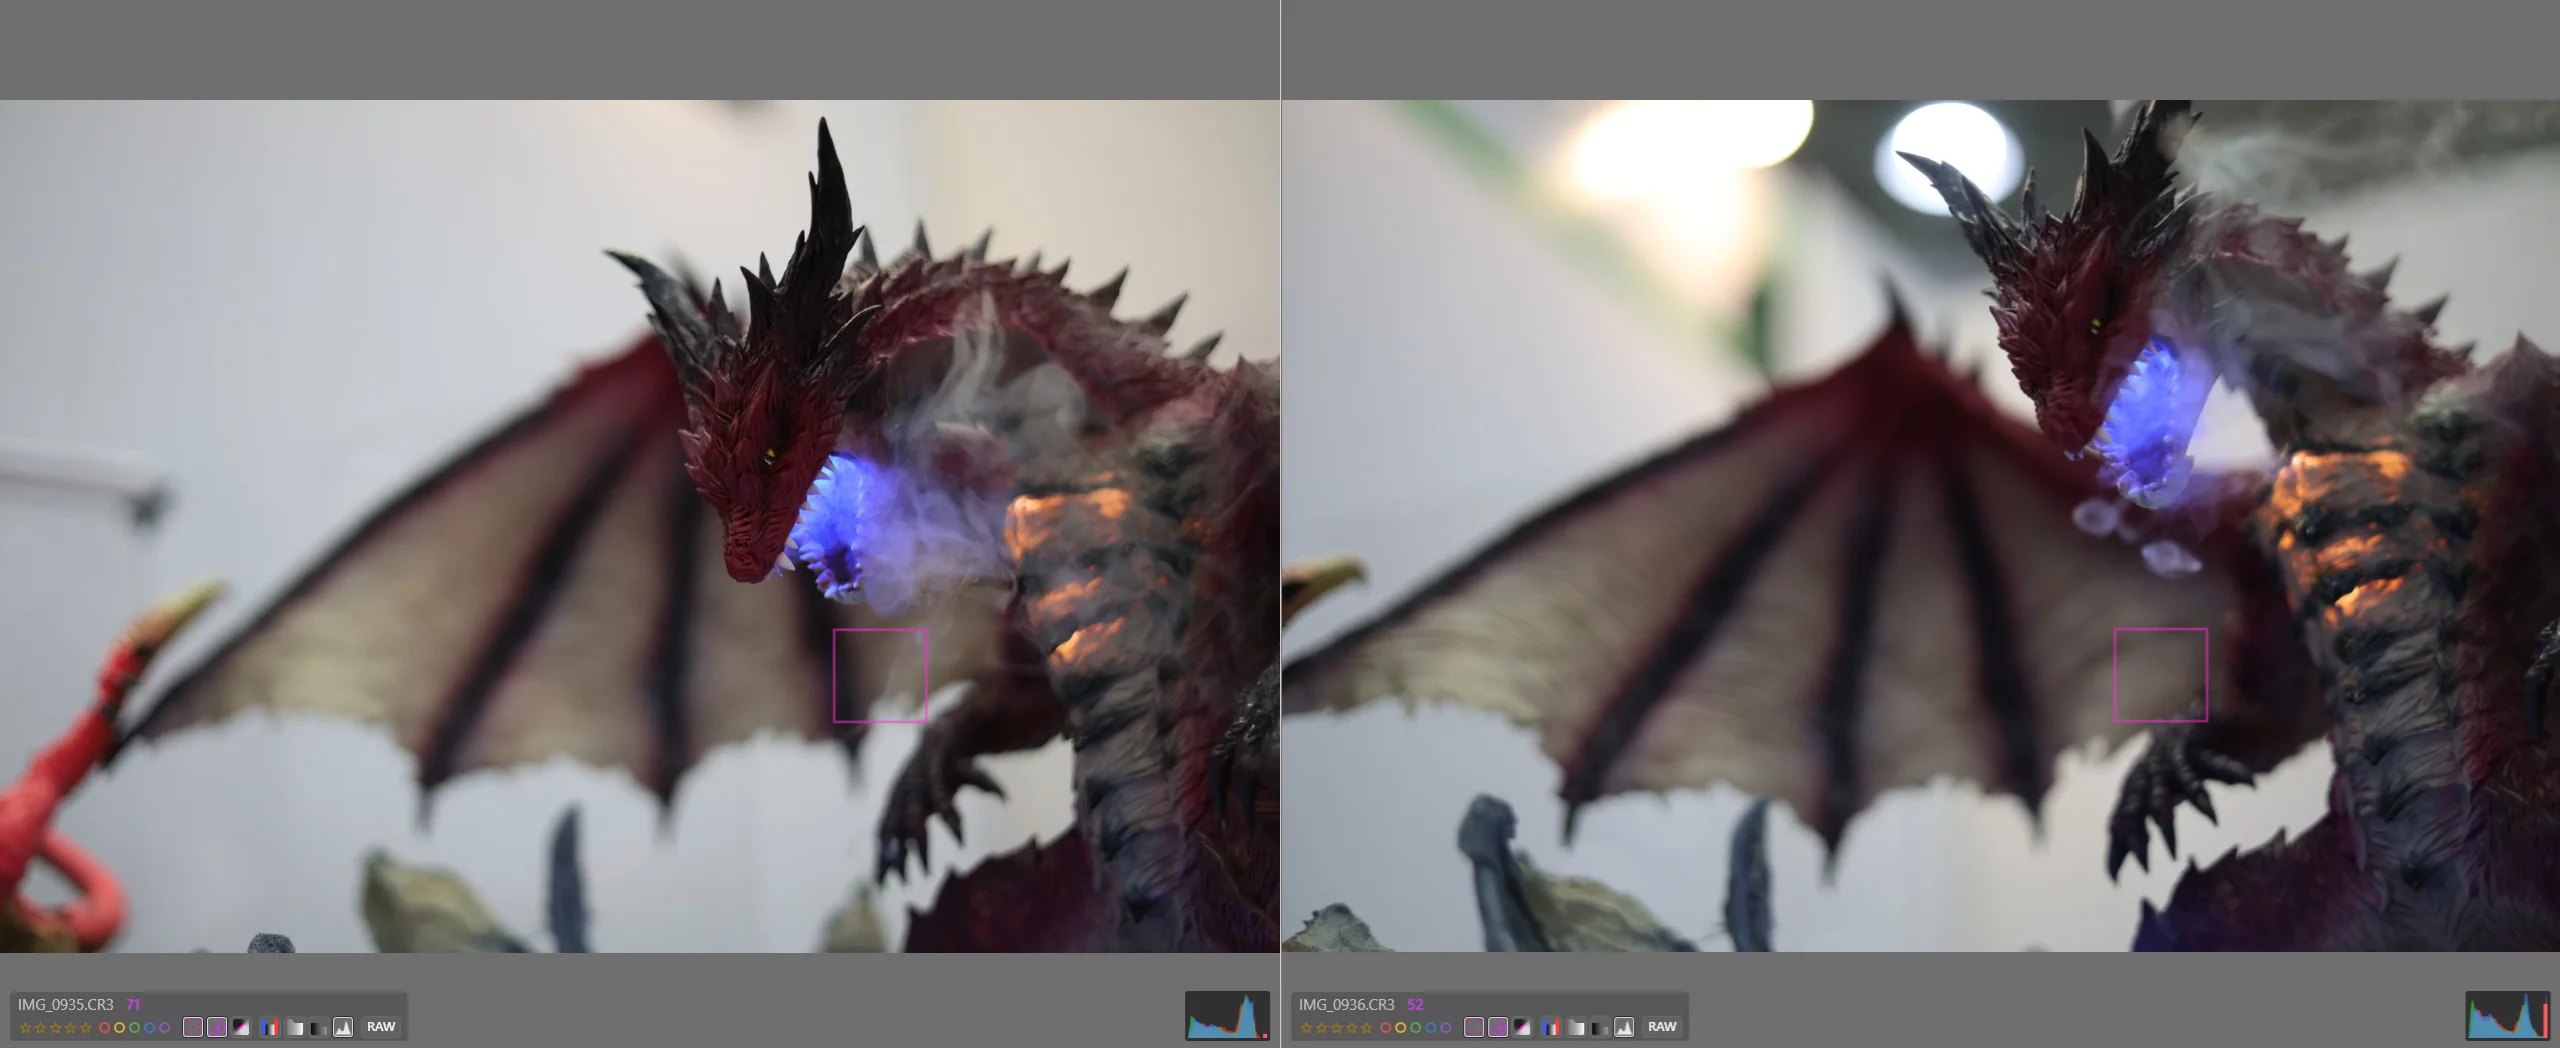
Task: Click shadows gradient icon for IMG_0935.CR3
Action: pos(319,1027)
